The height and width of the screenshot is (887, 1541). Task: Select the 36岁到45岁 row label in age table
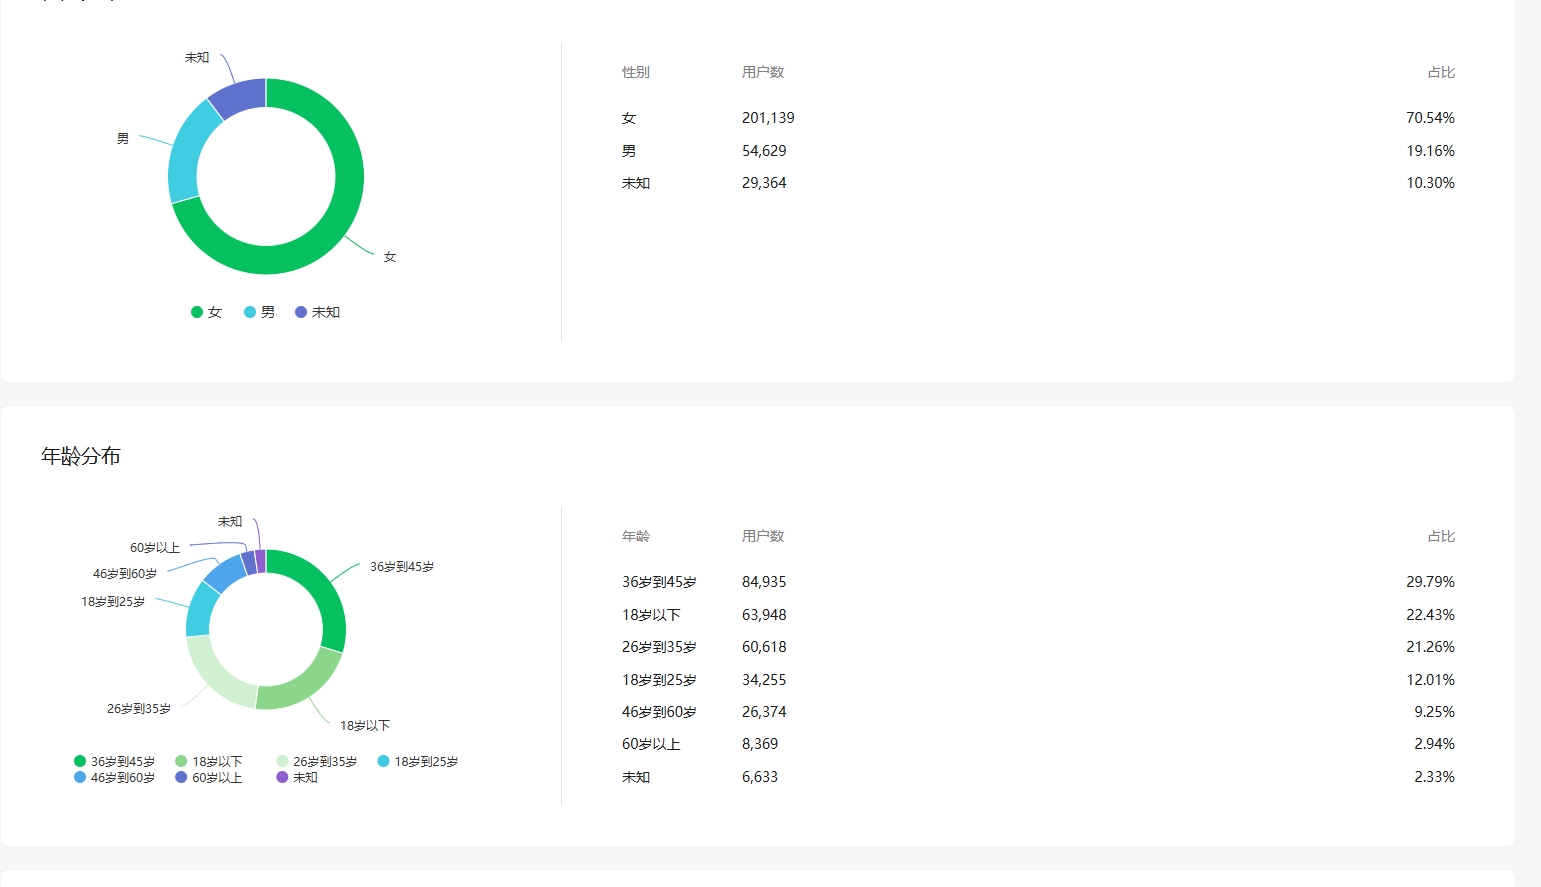(x=659, y=582)
